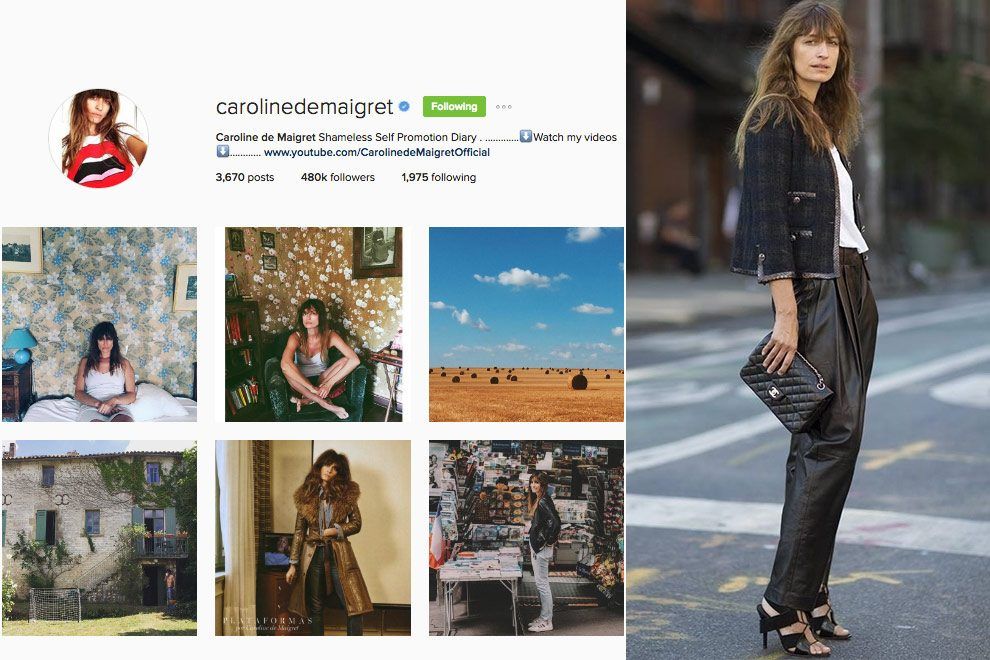Click the down-arrow emoji before Watch my videos
This screenshot has width=990, height=660.
point(525,136)
